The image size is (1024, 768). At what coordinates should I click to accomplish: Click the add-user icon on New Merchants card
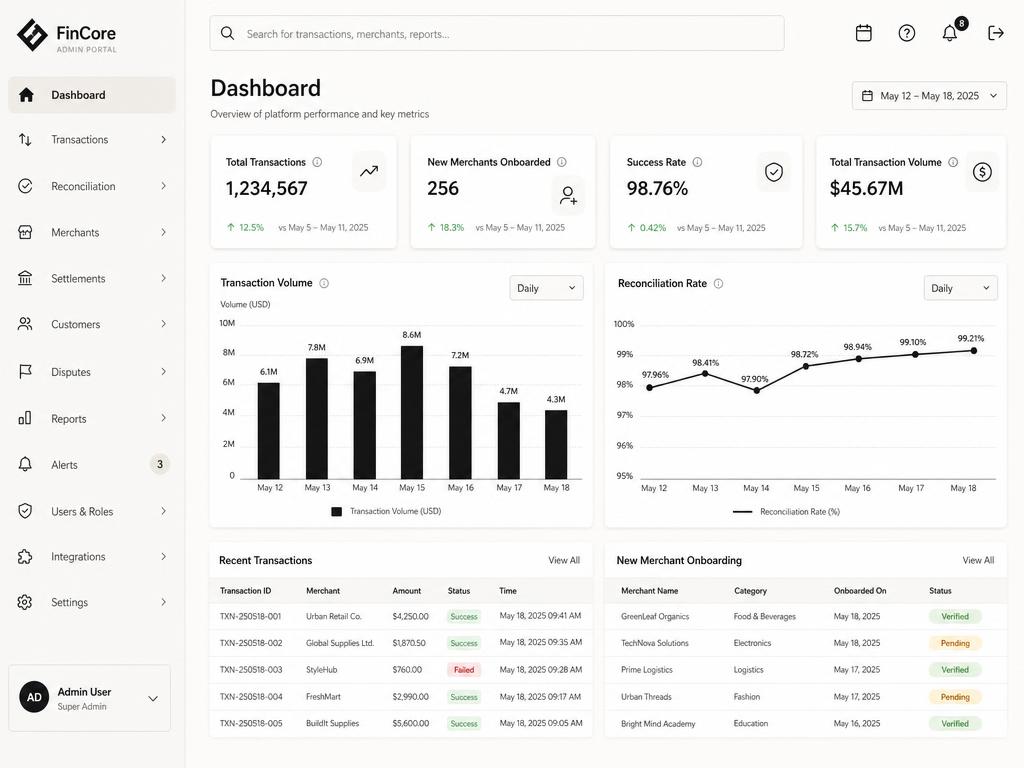click(x=568, y=195)
